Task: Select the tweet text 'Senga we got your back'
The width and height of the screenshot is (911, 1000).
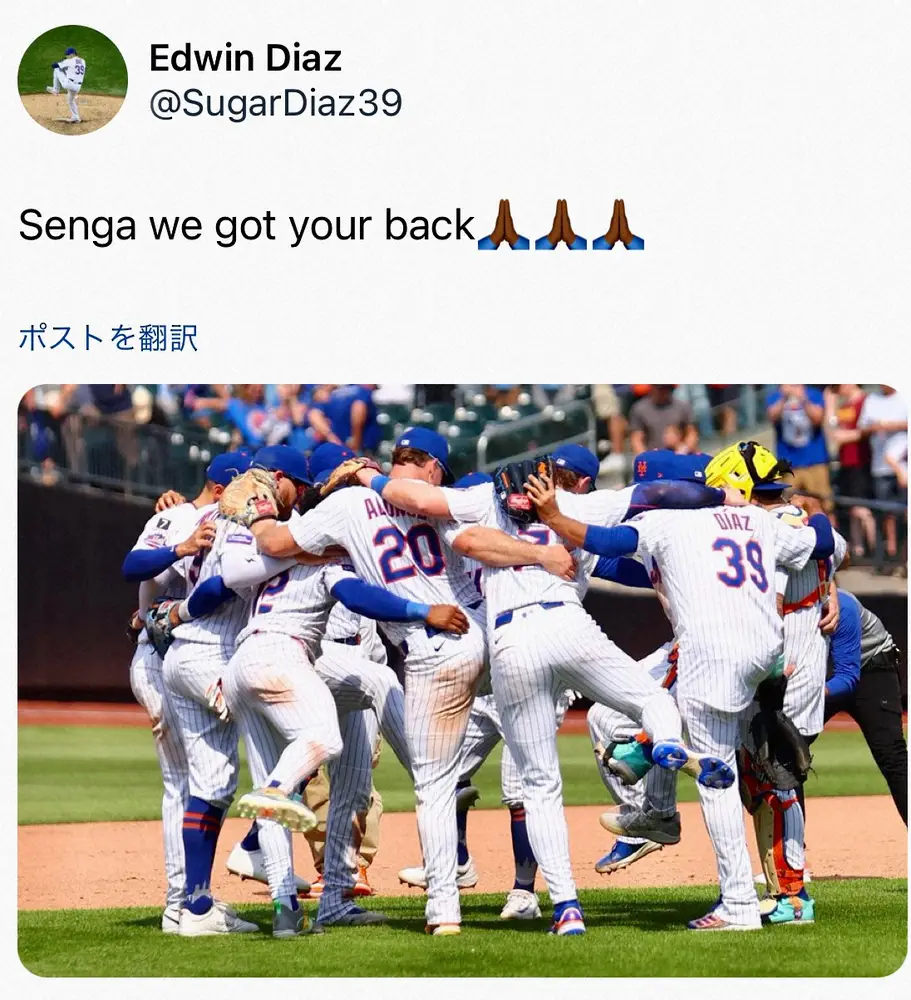Action: pyautogui.click(x=247, y=226)
